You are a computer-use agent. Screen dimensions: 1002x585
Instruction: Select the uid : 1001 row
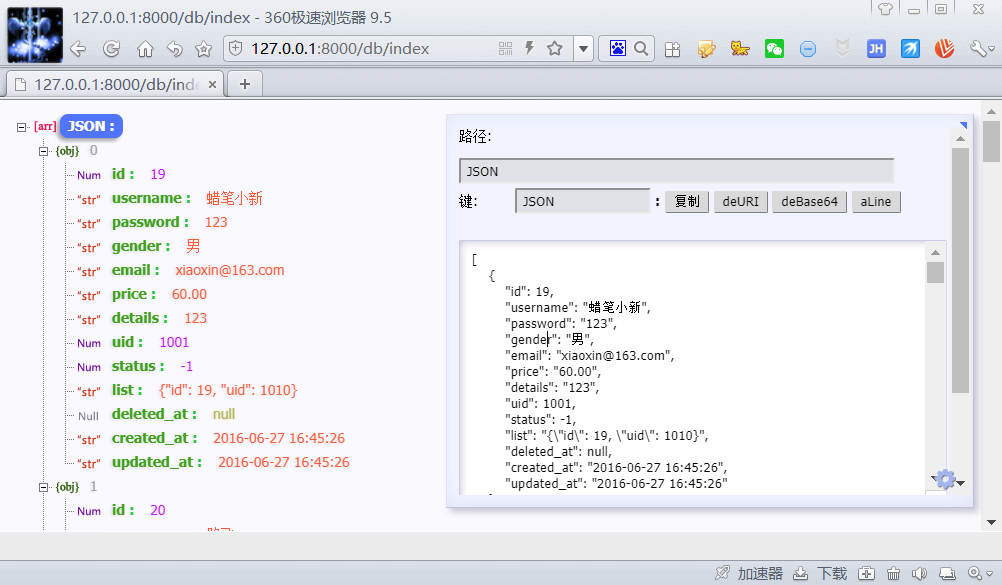133,342
